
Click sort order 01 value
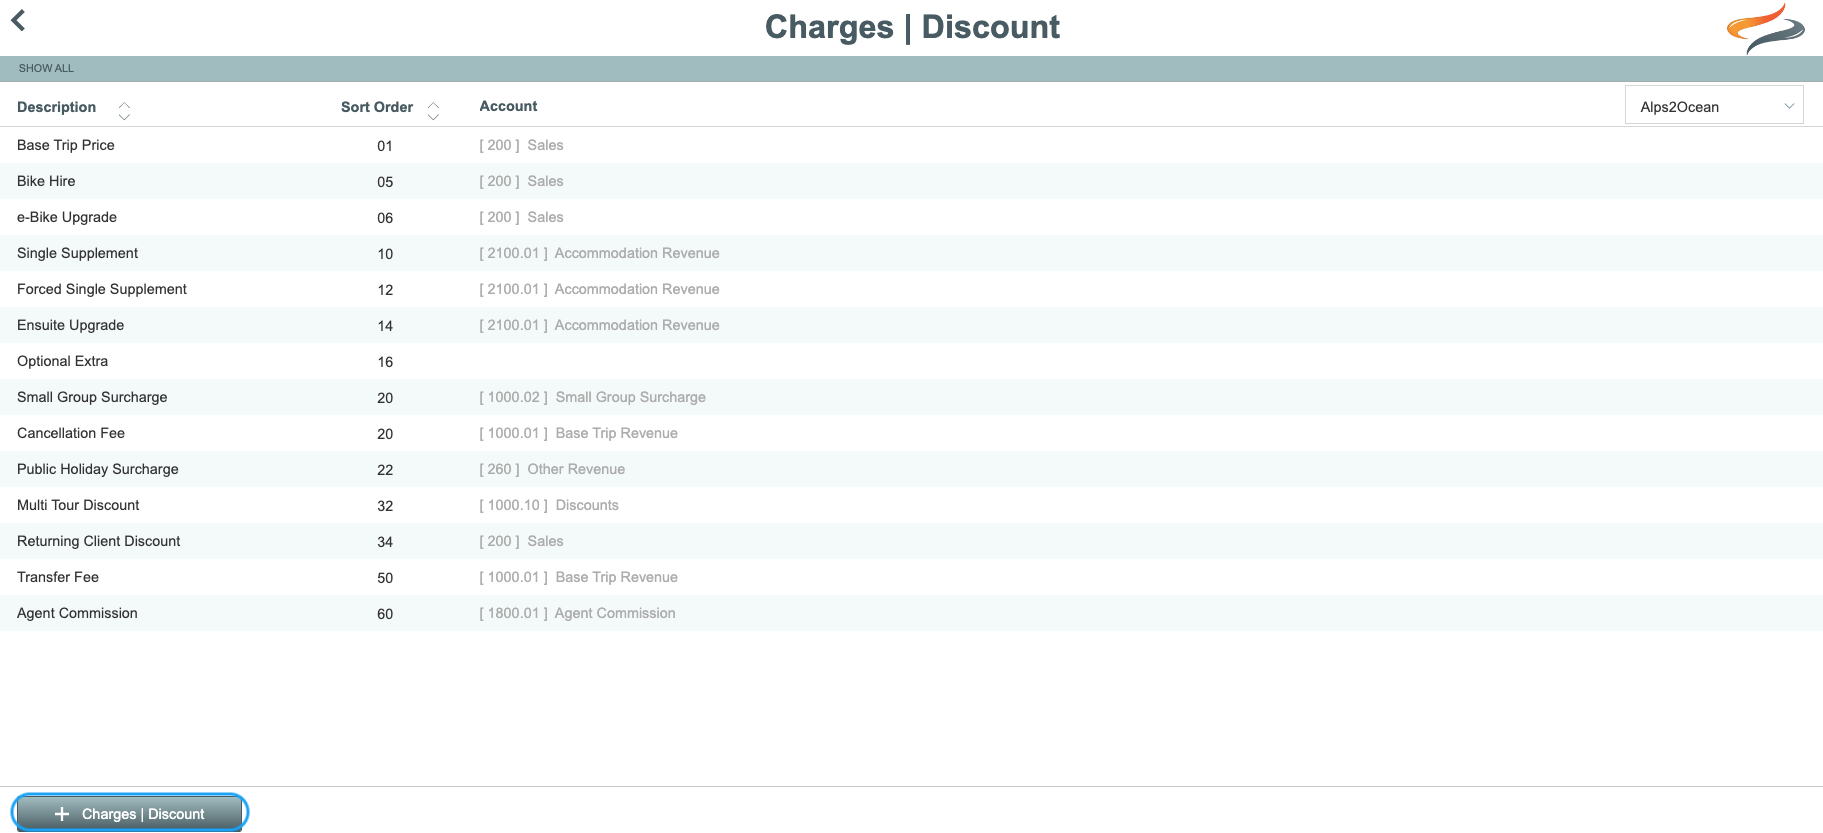pos(385,146)
